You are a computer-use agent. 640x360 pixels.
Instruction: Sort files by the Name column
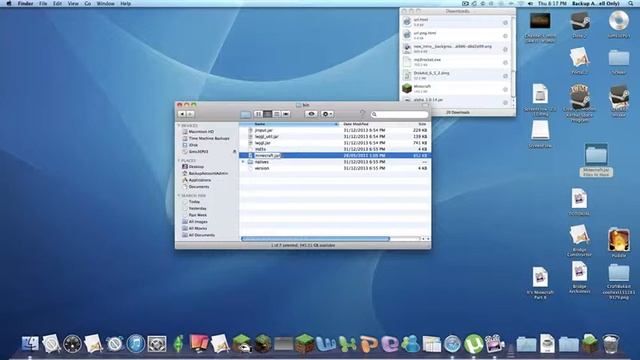click(x=289, y=124)
